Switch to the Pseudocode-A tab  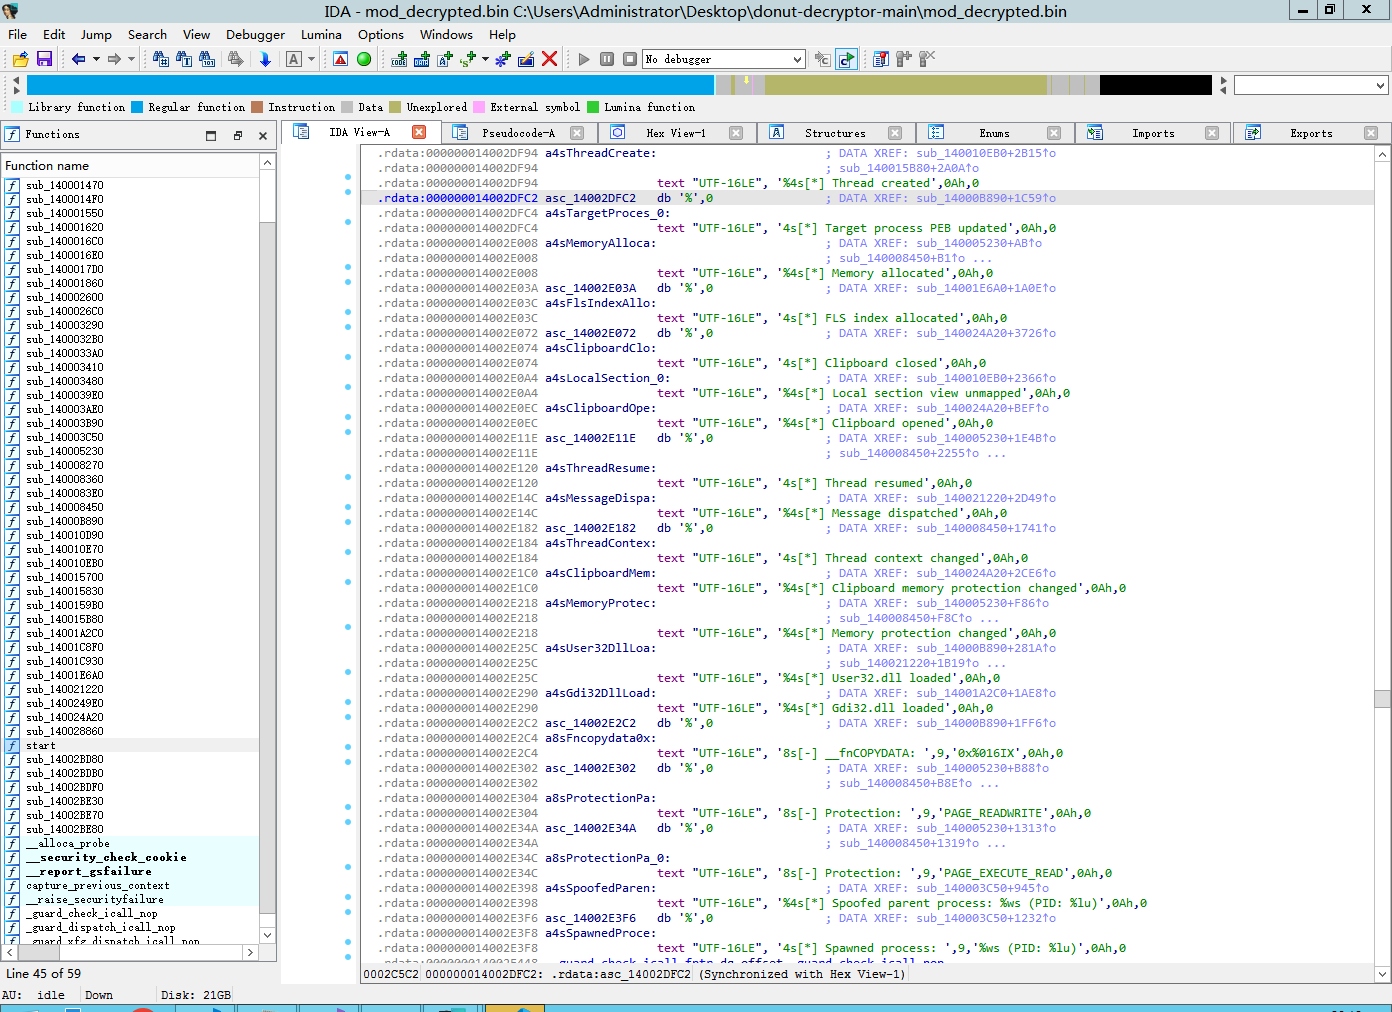[x=517, y=133]
